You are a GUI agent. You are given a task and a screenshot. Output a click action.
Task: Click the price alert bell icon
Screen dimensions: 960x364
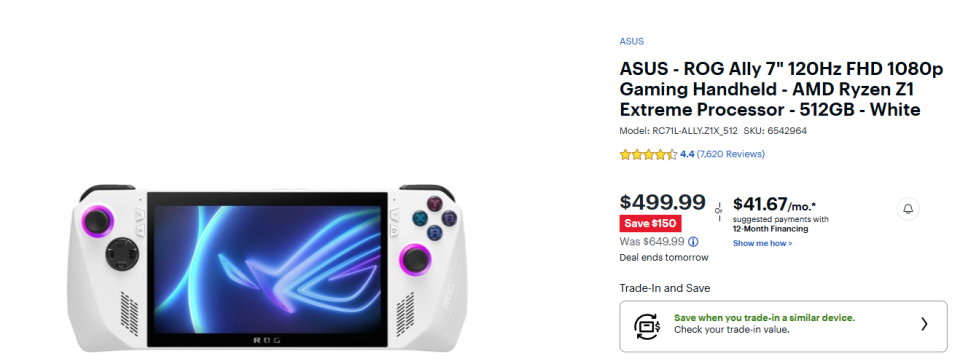point(908,209)
